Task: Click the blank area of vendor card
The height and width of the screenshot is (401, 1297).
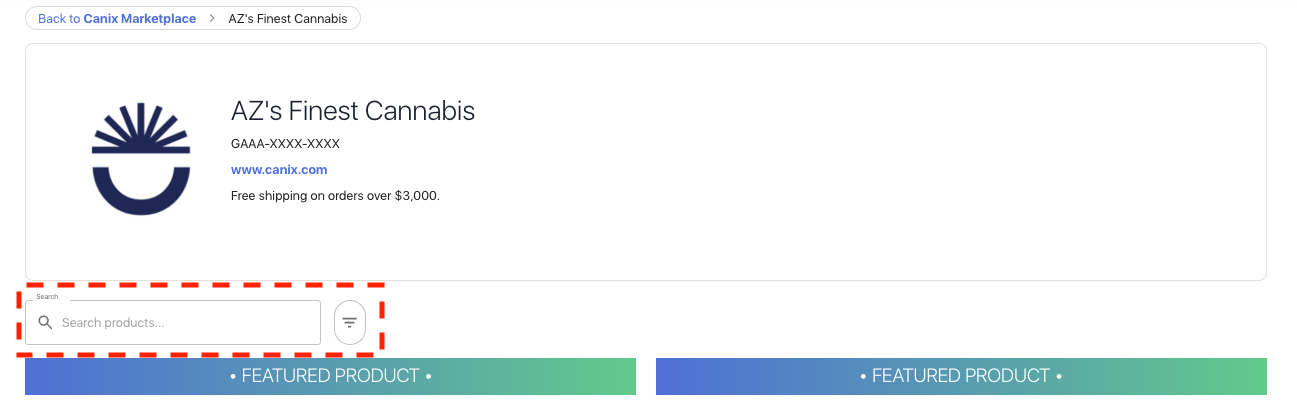Action: click(850, 170)
